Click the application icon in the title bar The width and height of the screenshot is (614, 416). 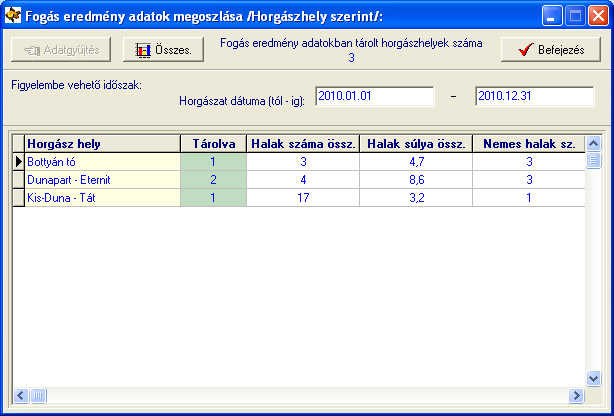point(13,16)
